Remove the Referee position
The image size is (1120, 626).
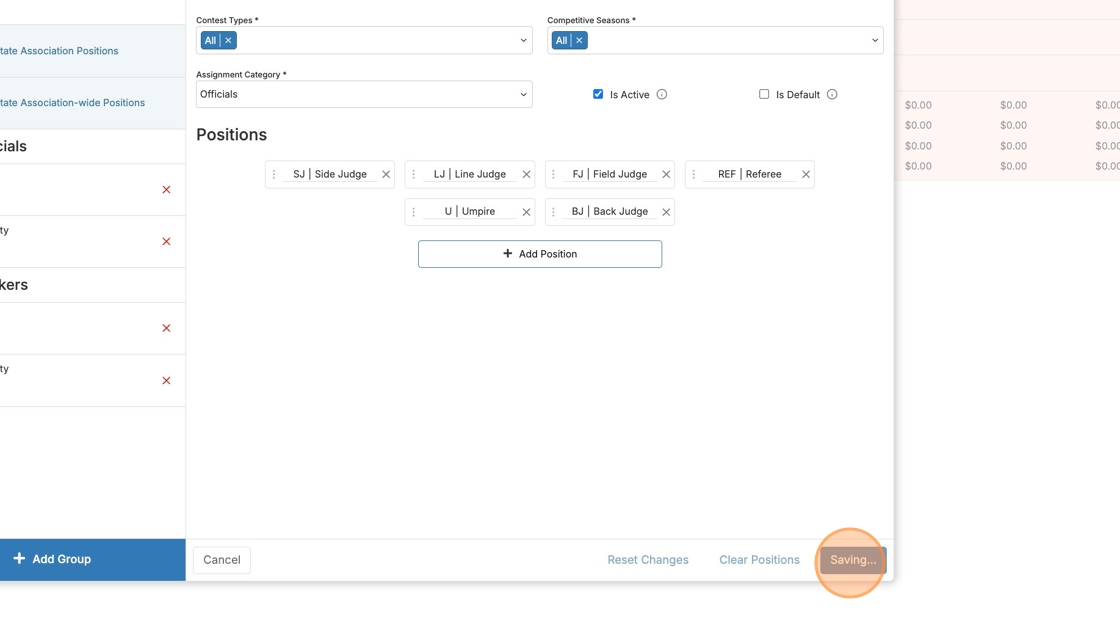[x=806, y=175]
